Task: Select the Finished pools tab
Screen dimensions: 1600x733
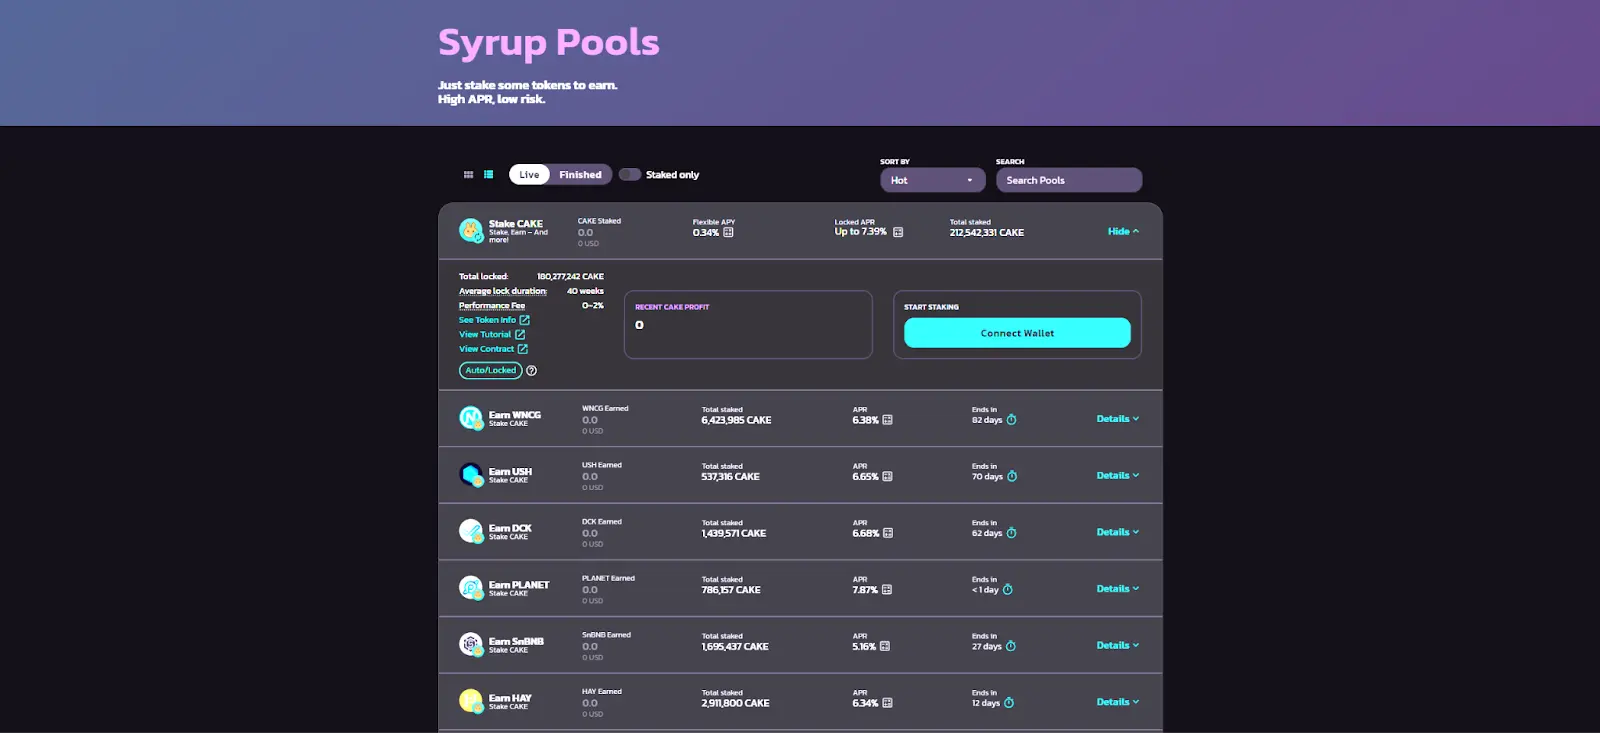Action: click(580, 175)
